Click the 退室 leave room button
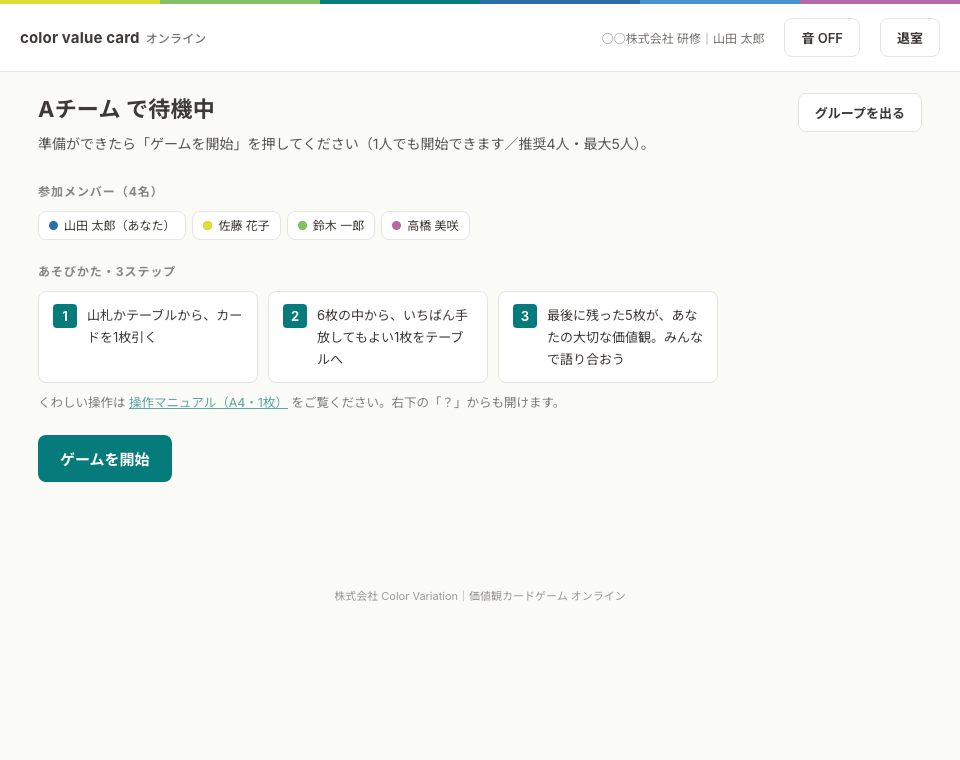This screenshot has height=760, width=960. [909, 38]
